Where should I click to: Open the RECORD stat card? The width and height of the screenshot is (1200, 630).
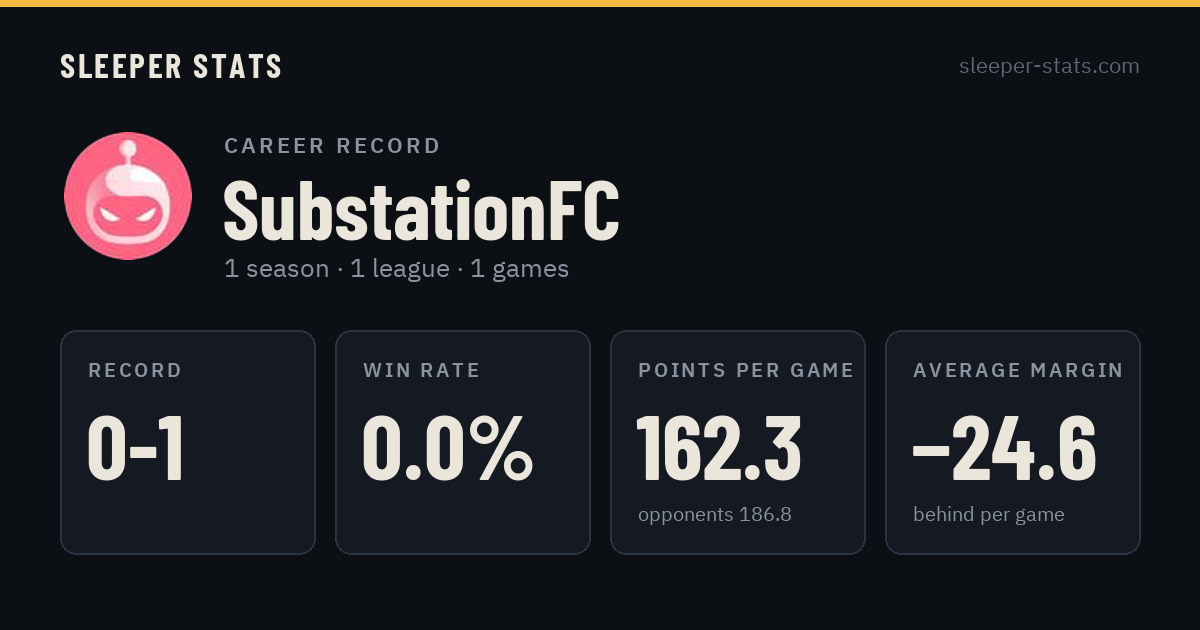188,442
